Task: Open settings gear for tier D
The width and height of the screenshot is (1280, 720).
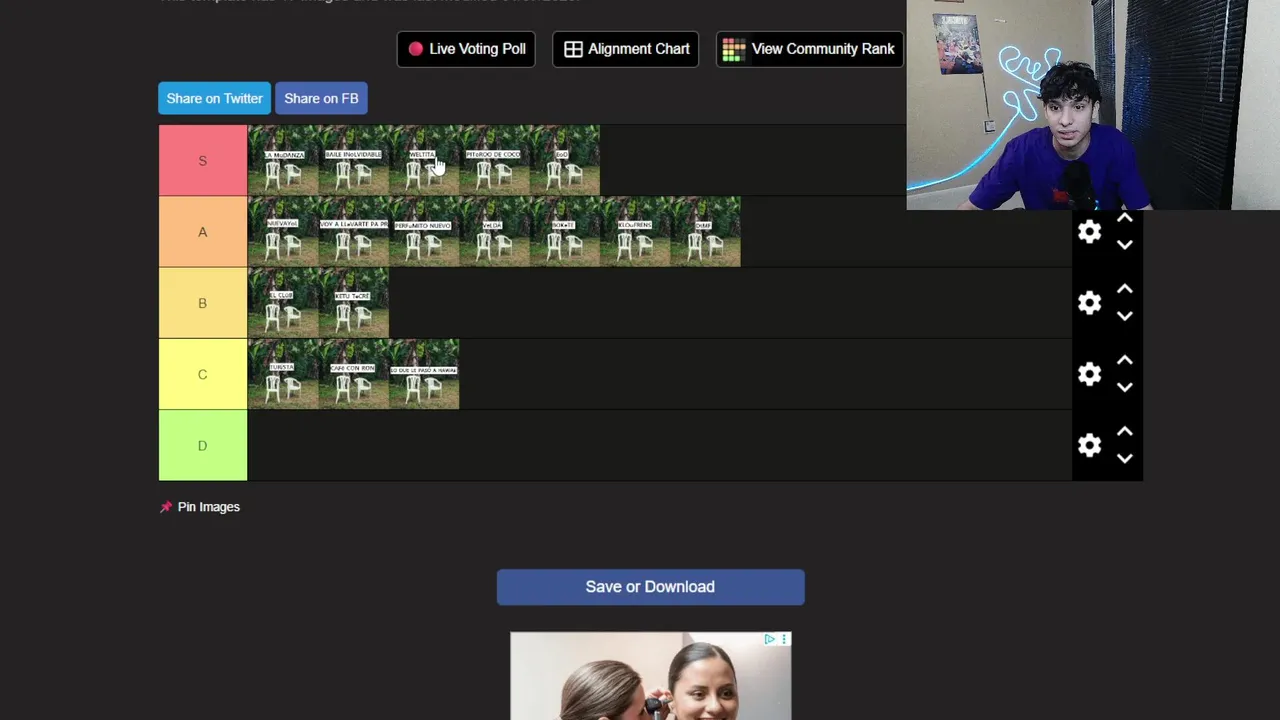Action: (1089, 445)
